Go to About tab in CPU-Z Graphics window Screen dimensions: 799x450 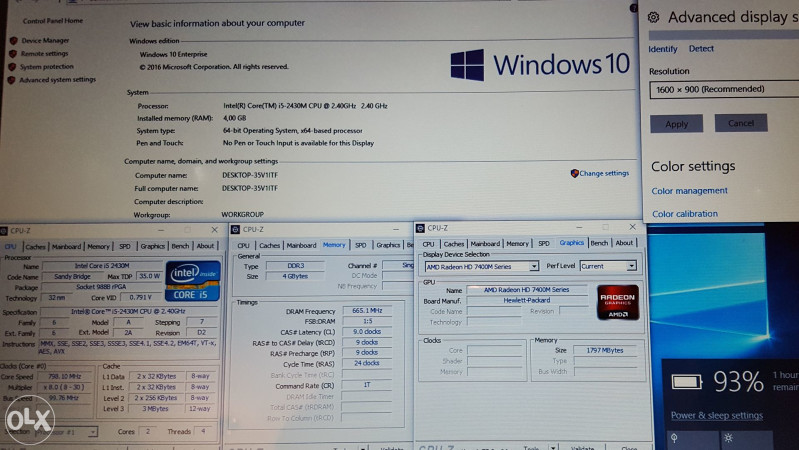(624, 243)
